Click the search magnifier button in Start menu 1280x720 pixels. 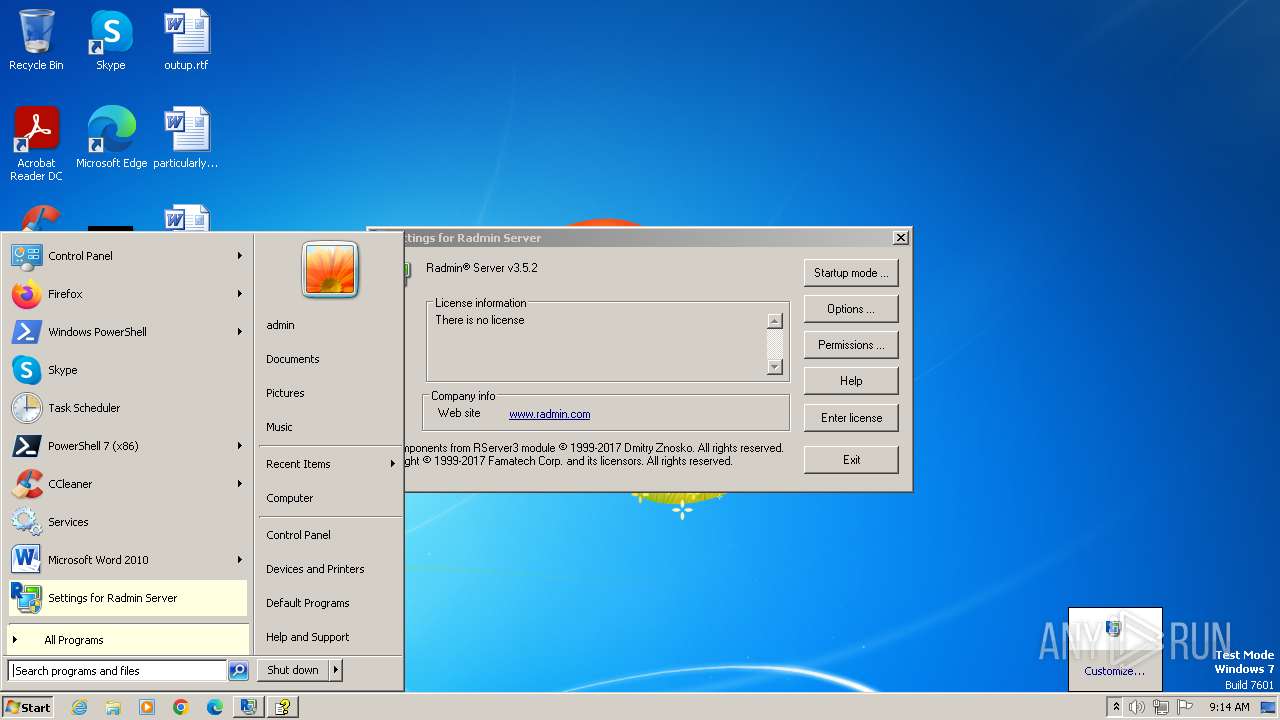click(238, 671)
